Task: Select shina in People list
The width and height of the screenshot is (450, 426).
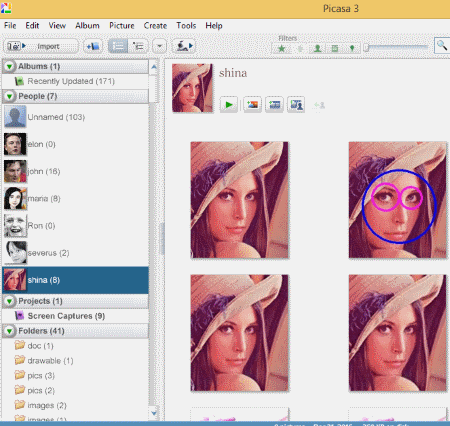Action: (75, 280)
